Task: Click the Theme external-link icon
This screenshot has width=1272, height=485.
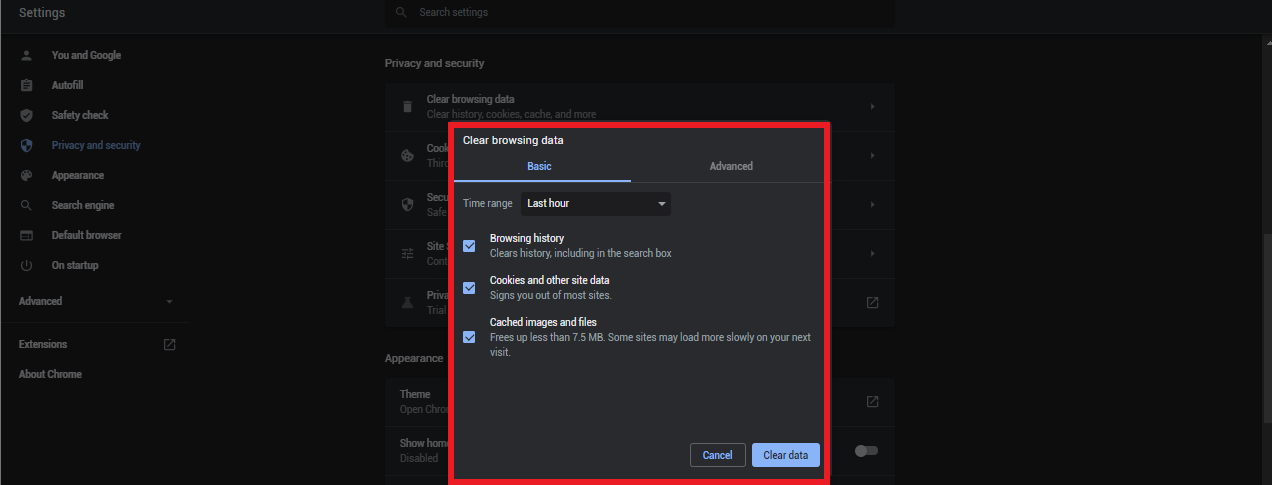Action: coord(872,401)
